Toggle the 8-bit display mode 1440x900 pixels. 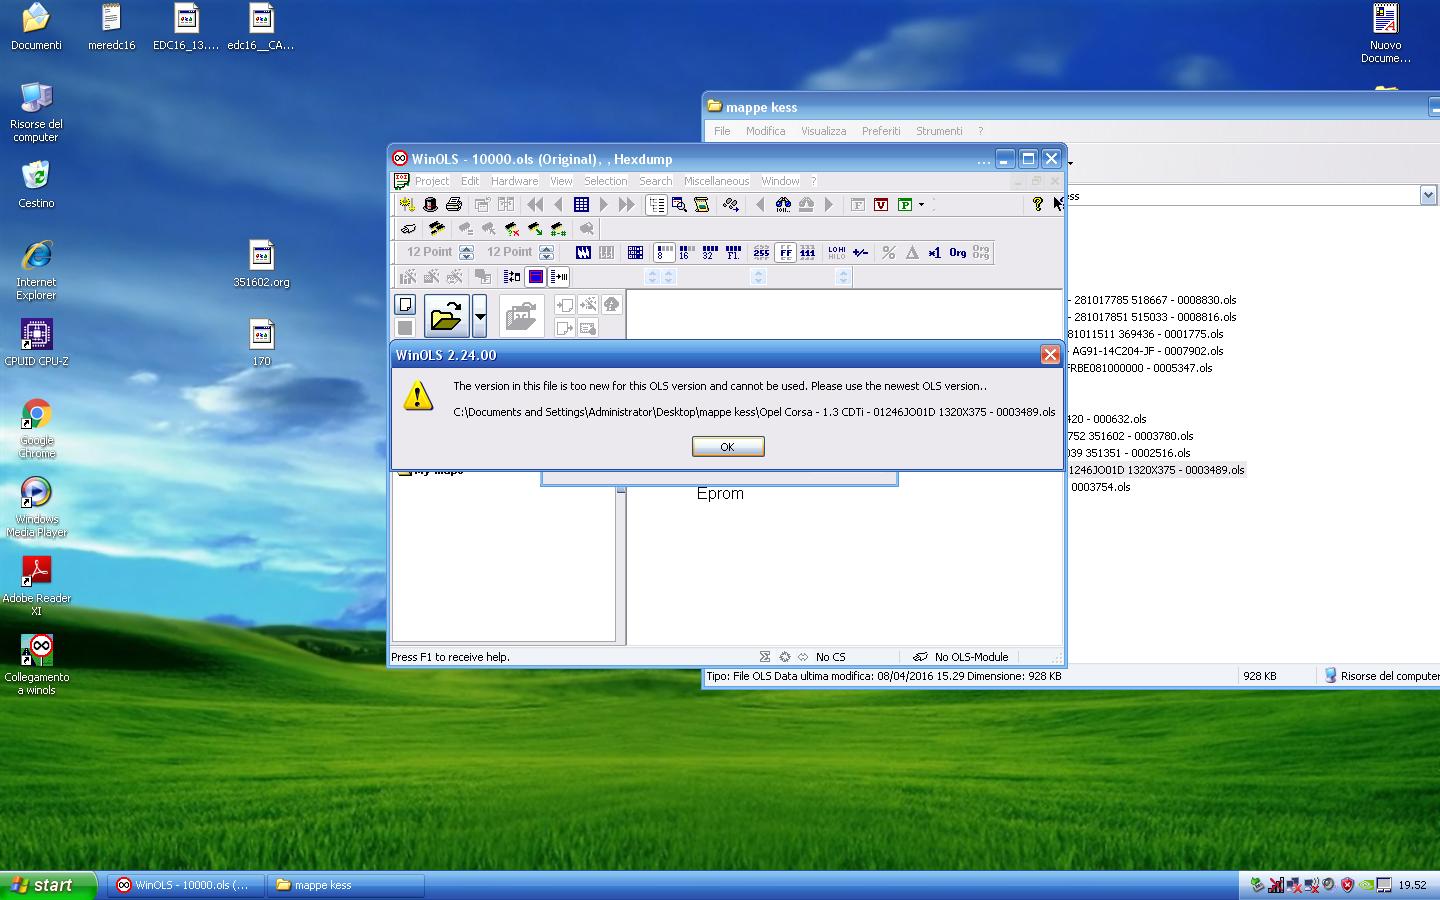663,253
